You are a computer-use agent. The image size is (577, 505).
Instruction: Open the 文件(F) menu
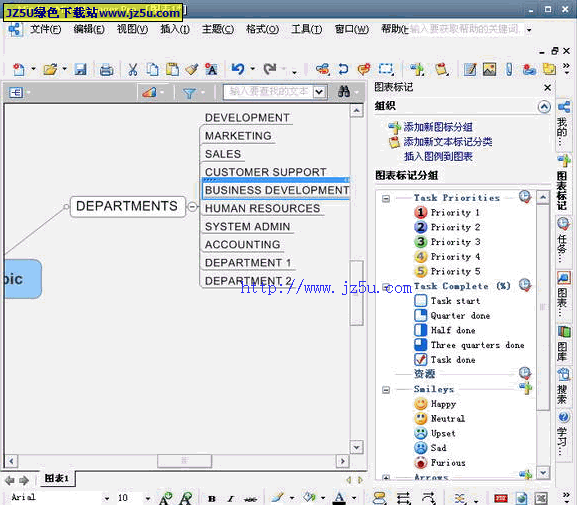pyautogui.click(x=46, y=29)
